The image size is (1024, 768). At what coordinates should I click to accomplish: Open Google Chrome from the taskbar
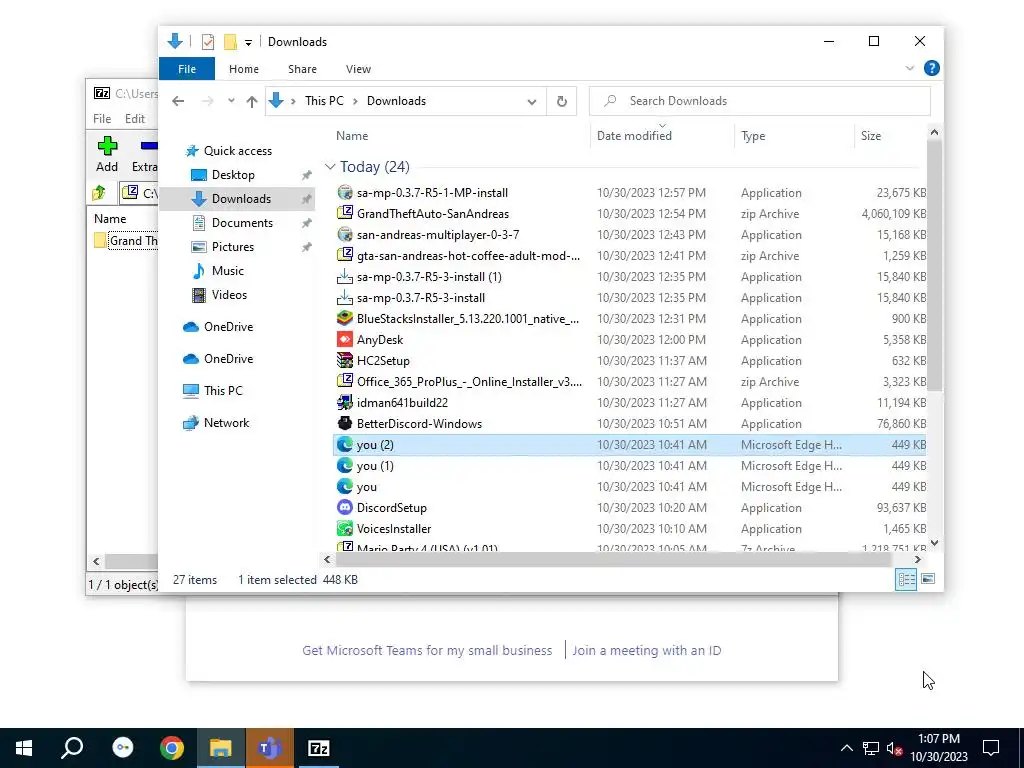click(172, 748)
